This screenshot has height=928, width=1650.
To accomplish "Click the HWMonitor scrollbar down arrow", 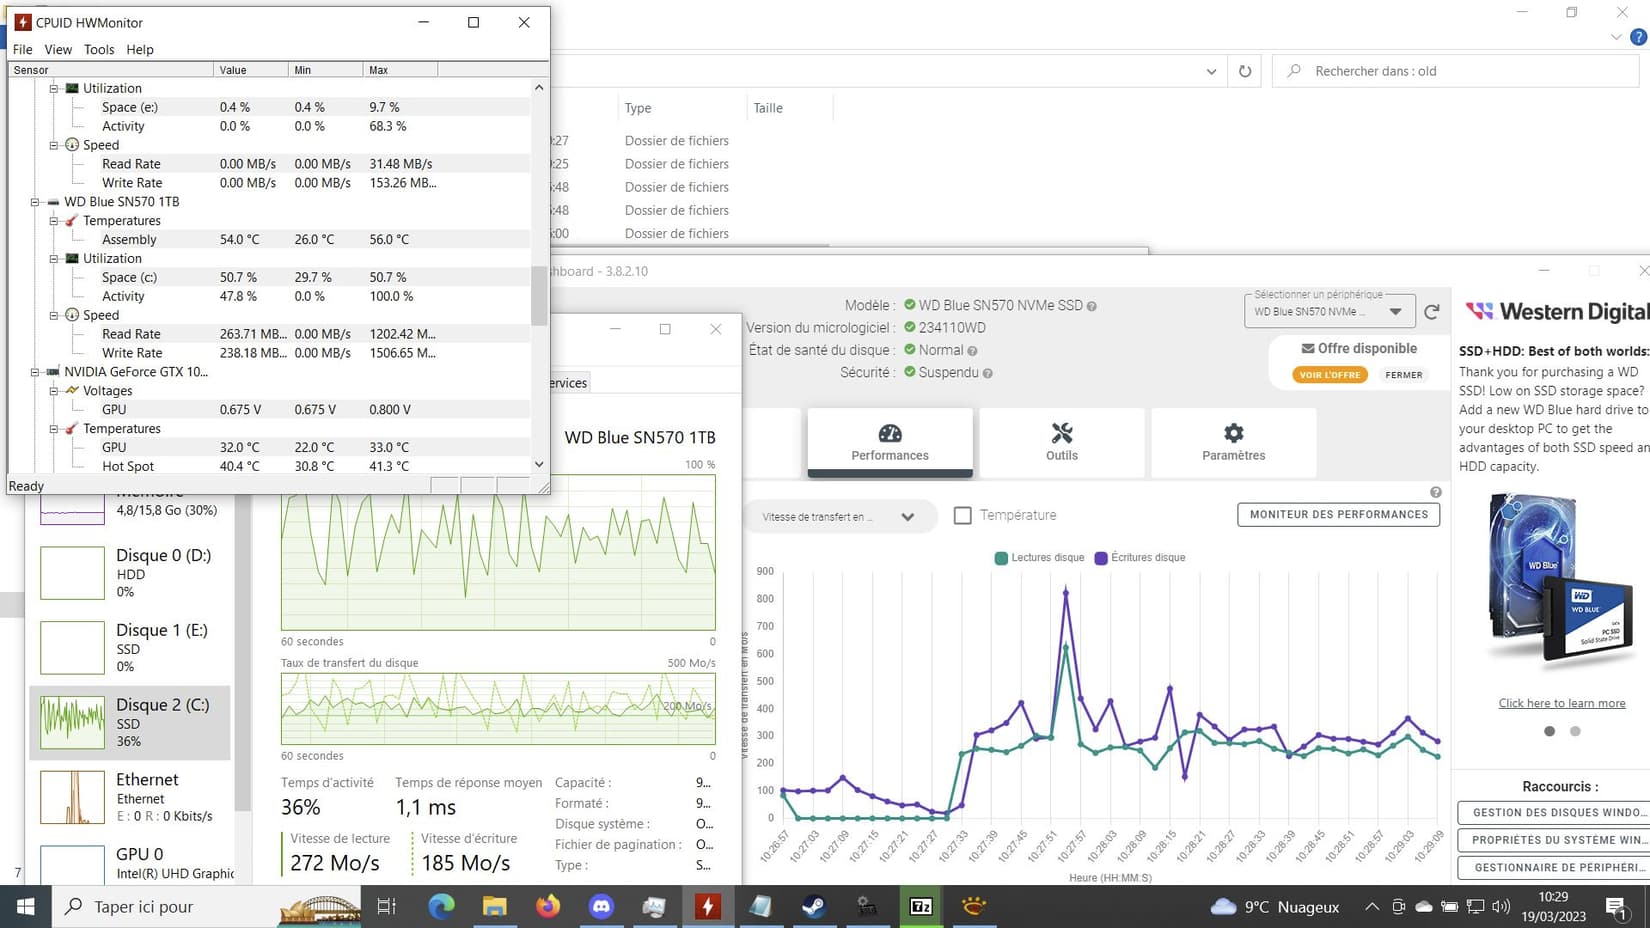I will (539, 464).
